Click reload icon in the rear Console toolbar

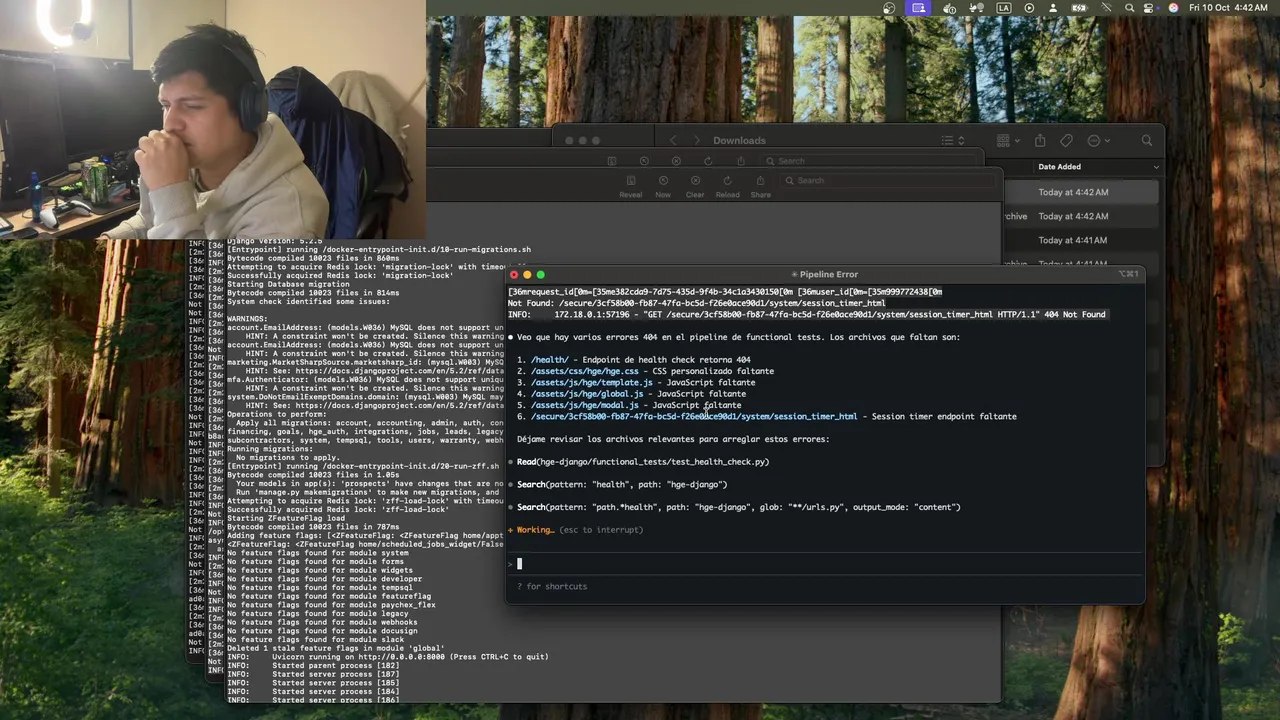click(x=708, y=161)
